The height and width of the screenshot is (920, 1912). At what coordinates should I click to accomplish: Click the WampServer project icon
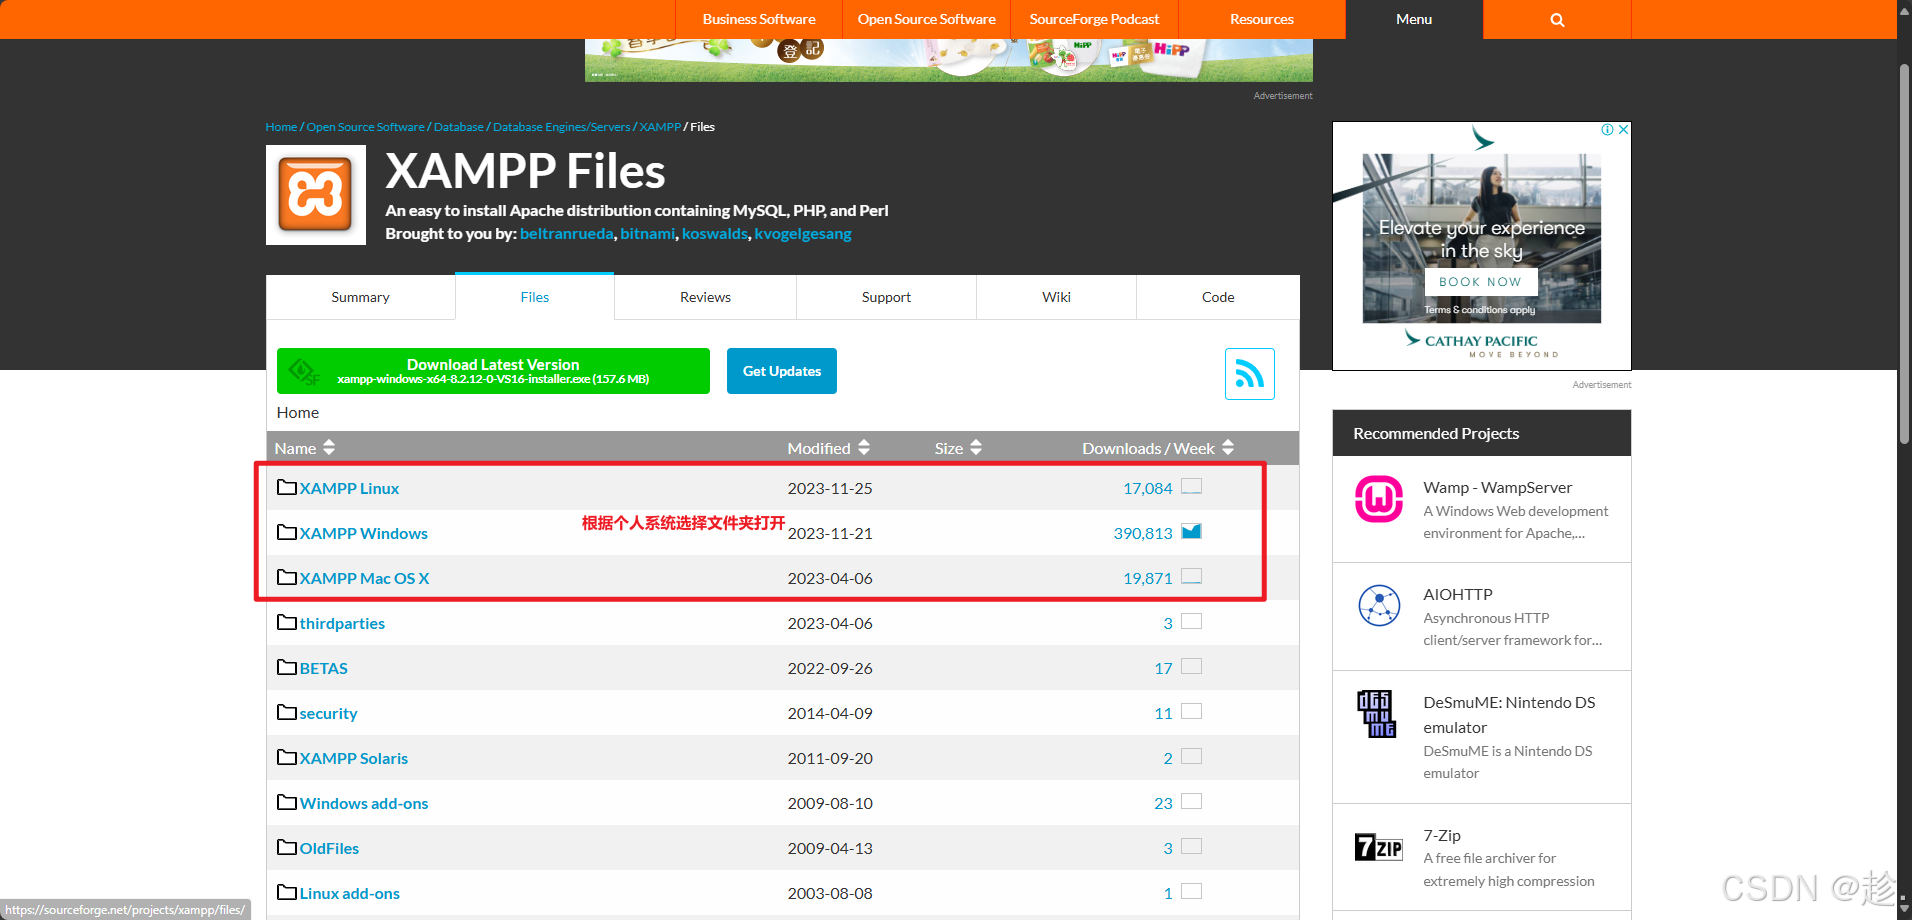click(1379, 499)
